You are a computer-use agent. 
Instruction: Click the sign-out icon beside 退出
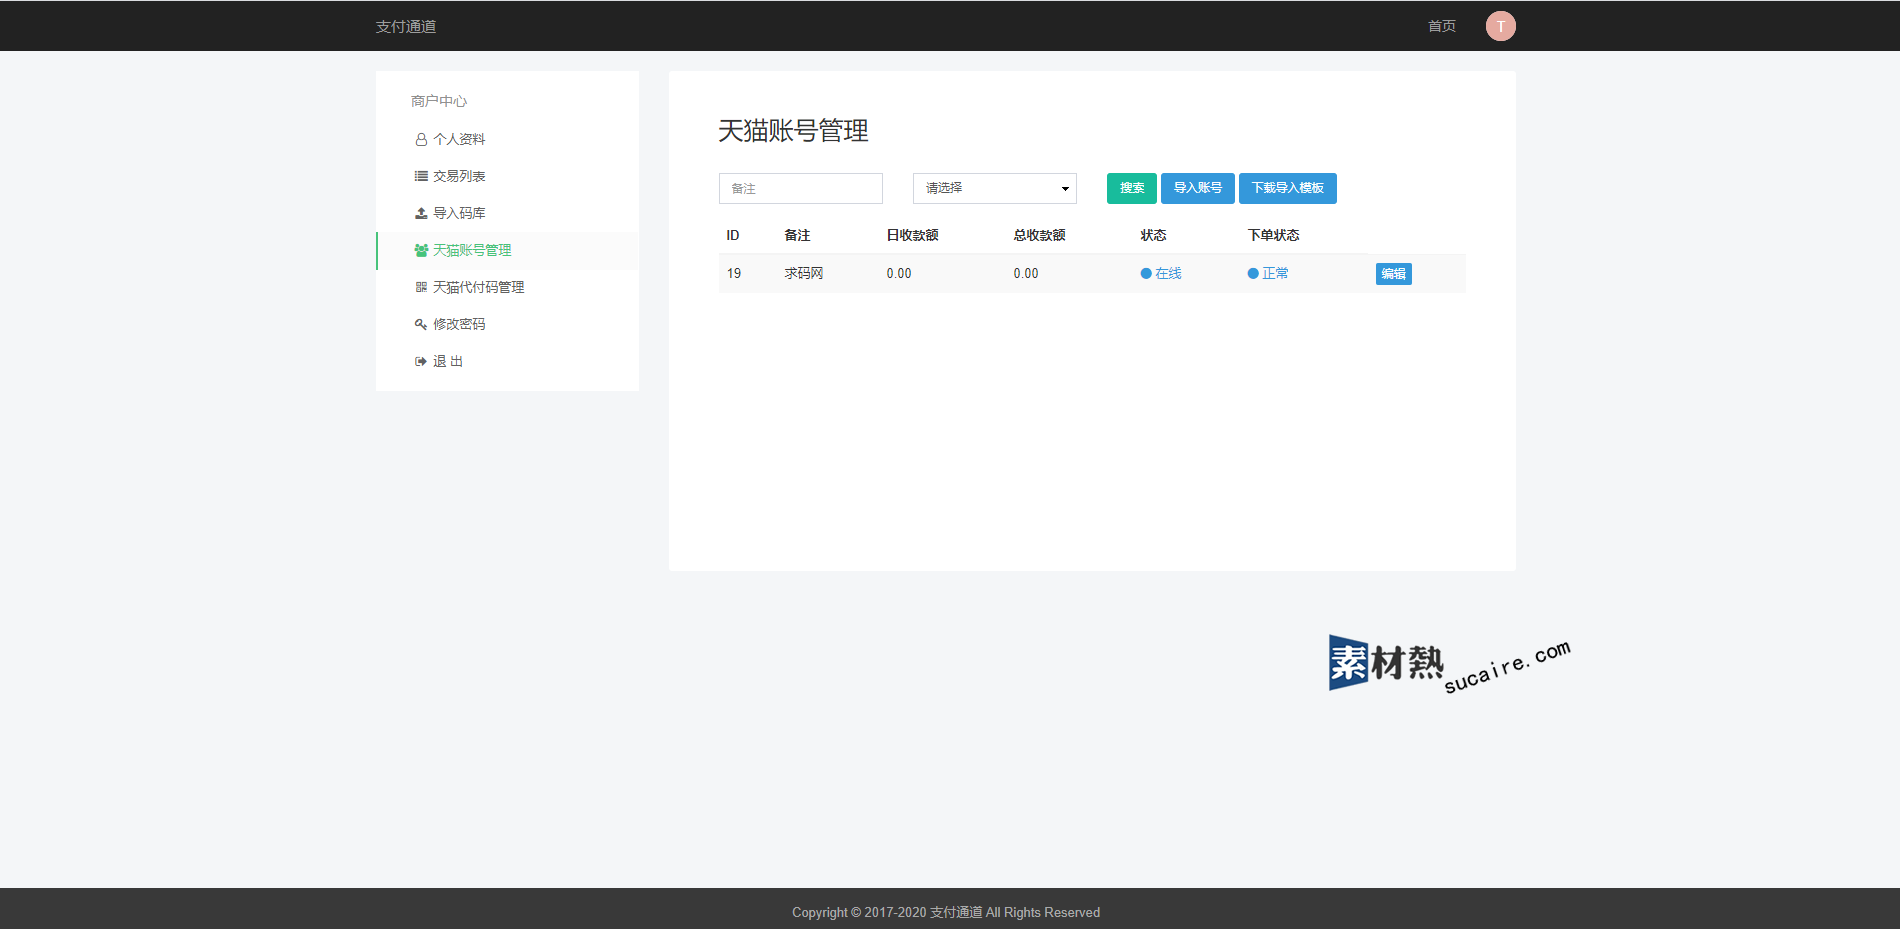point(421,361)
